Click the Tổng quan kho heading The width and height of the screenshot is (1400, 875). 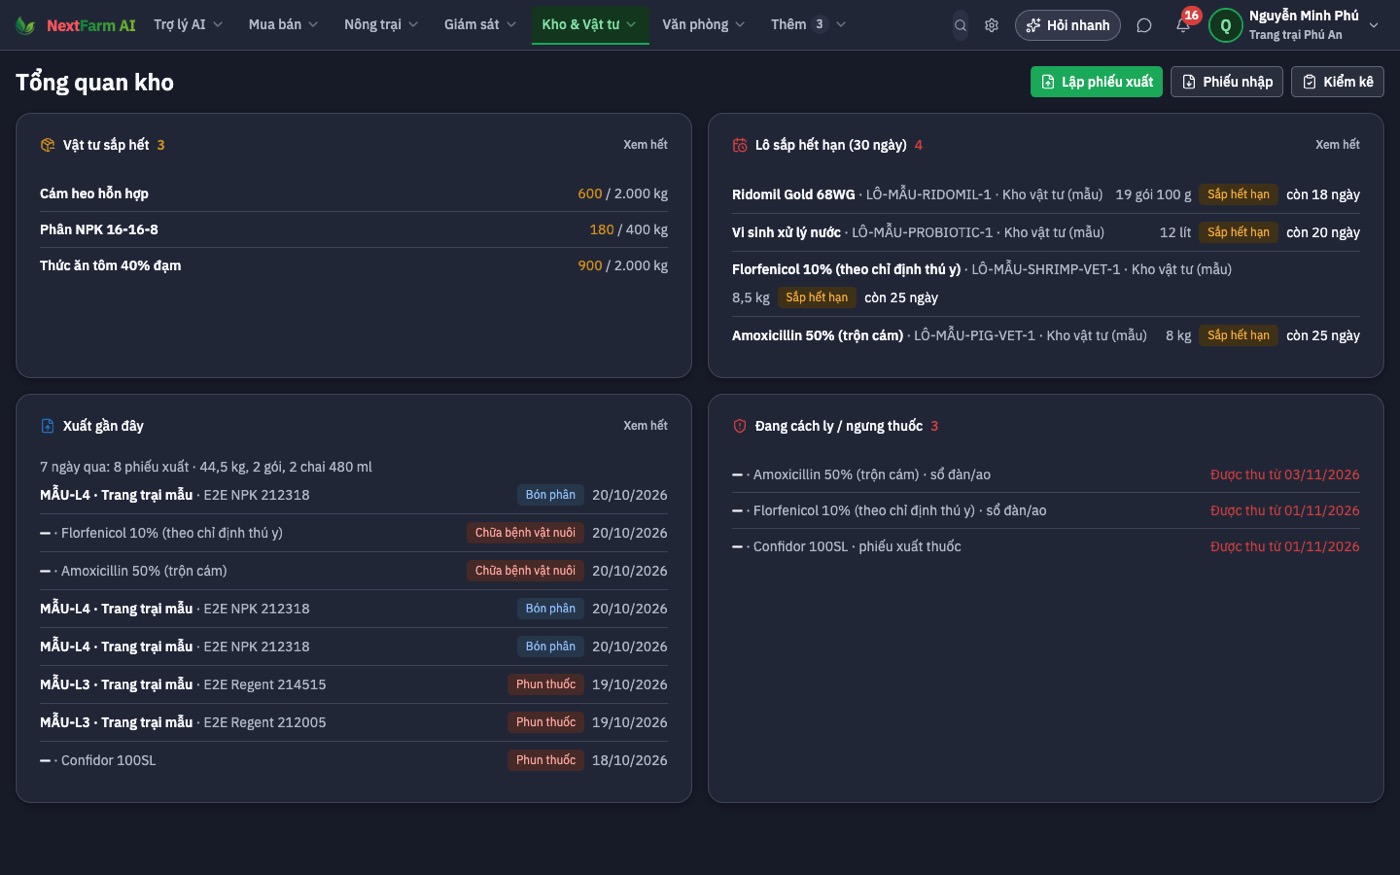pyautogui.click(x=95, y=82)
